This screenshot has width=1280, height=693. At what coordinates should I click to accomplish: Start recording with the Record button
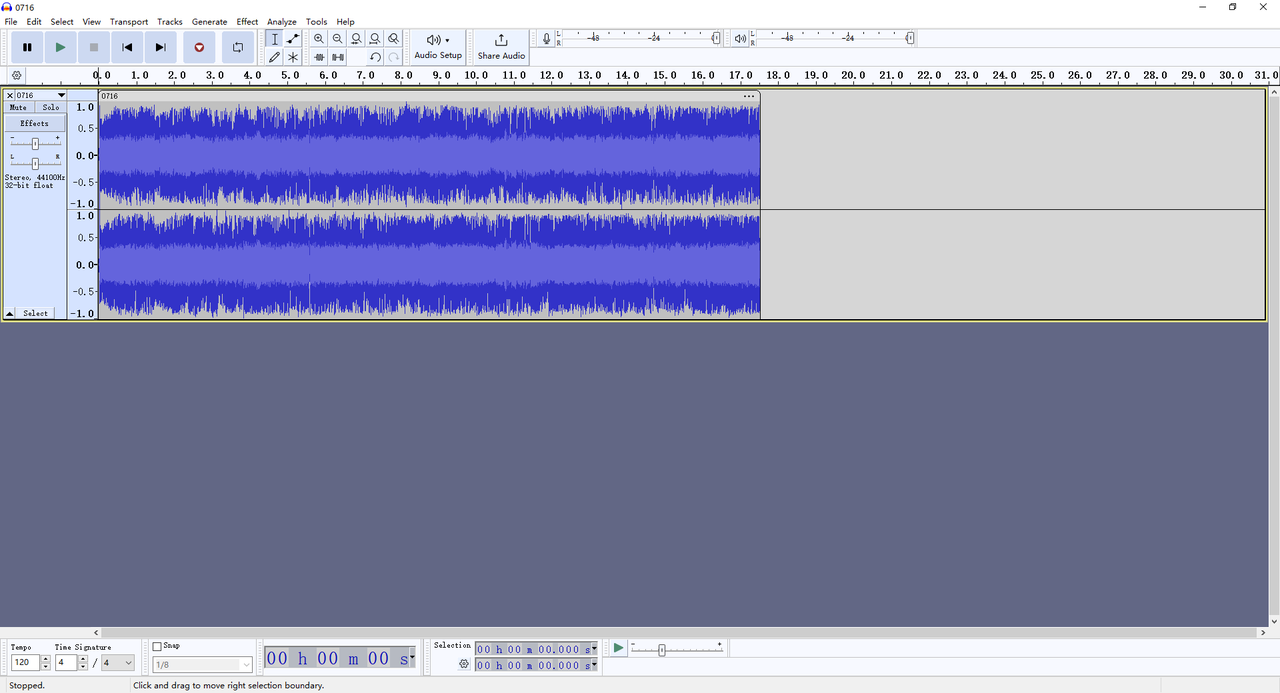(199, 47)
